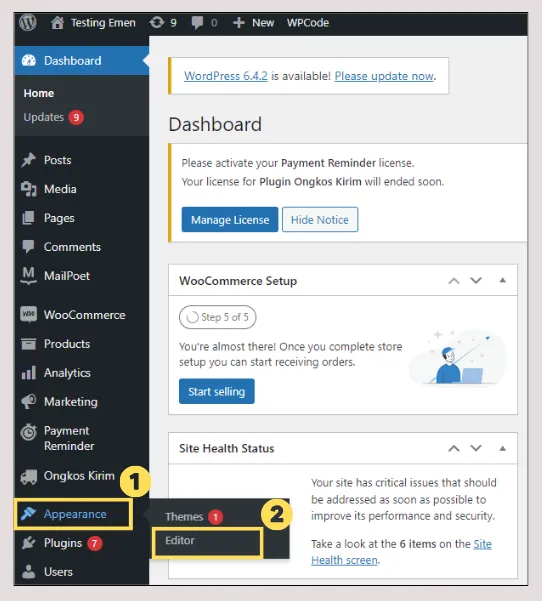Image resolution: width=542 pixels, height=601 pixels.
Task: Select Themes in Appearance flyout
Action: [x=184, y=516]
